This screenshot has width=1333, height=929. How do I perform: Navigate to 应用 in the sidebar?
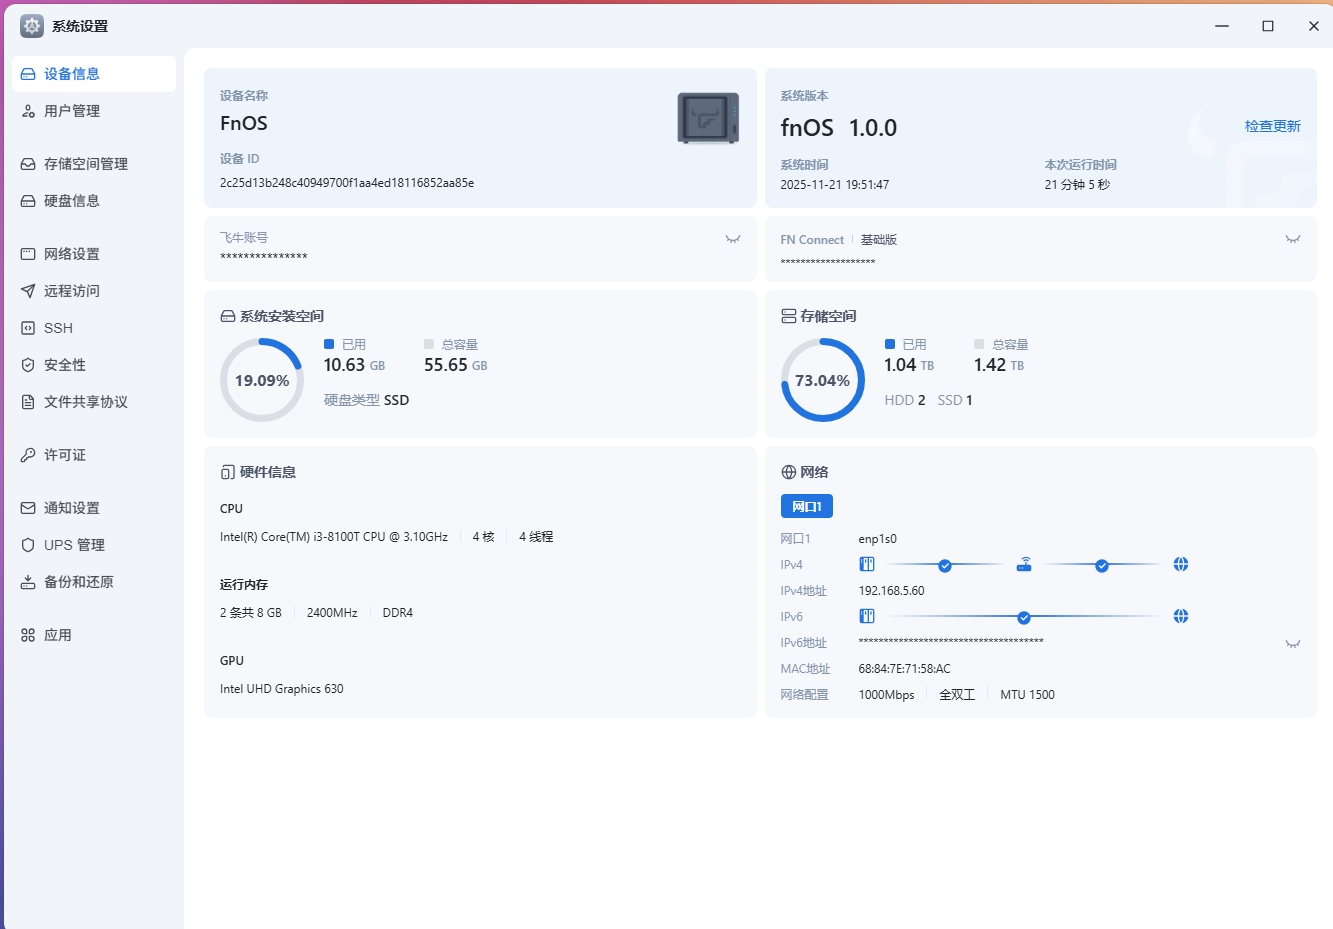tap(94, 635)
